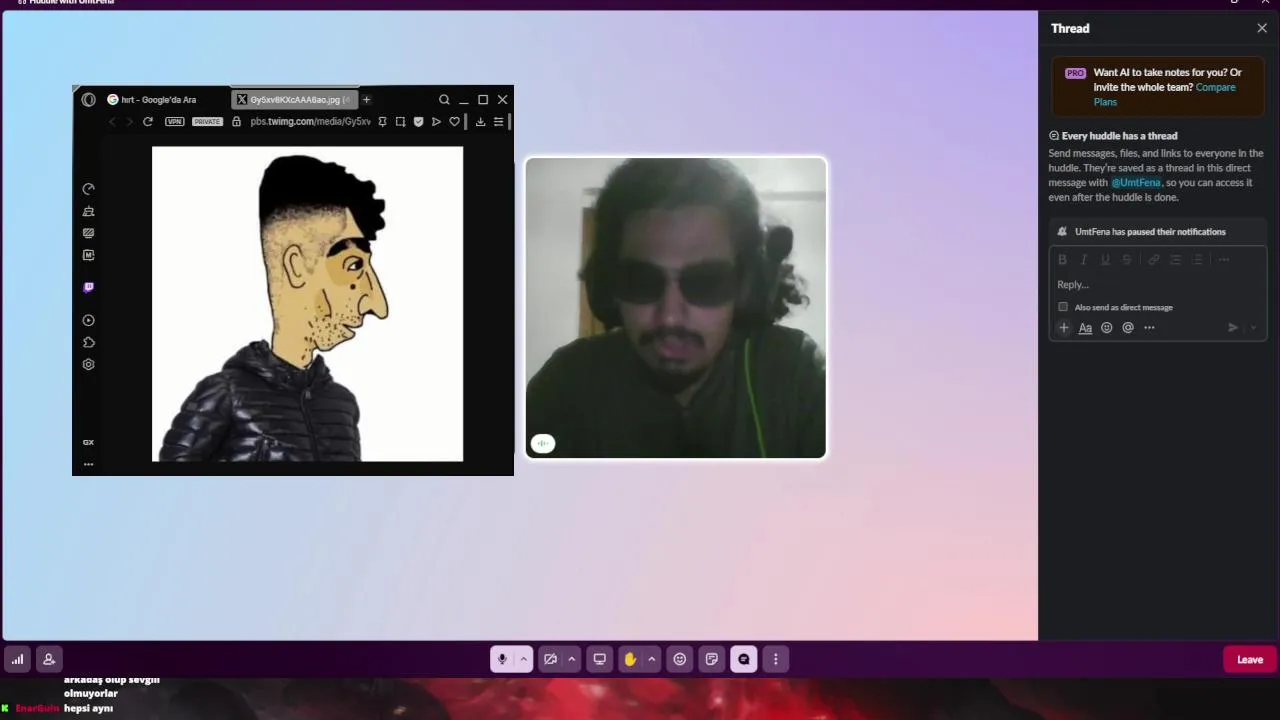Open the huddle notes canvas icon
Image resolution: width=1280 pixels, height=720 pixels.
(712, 659)
